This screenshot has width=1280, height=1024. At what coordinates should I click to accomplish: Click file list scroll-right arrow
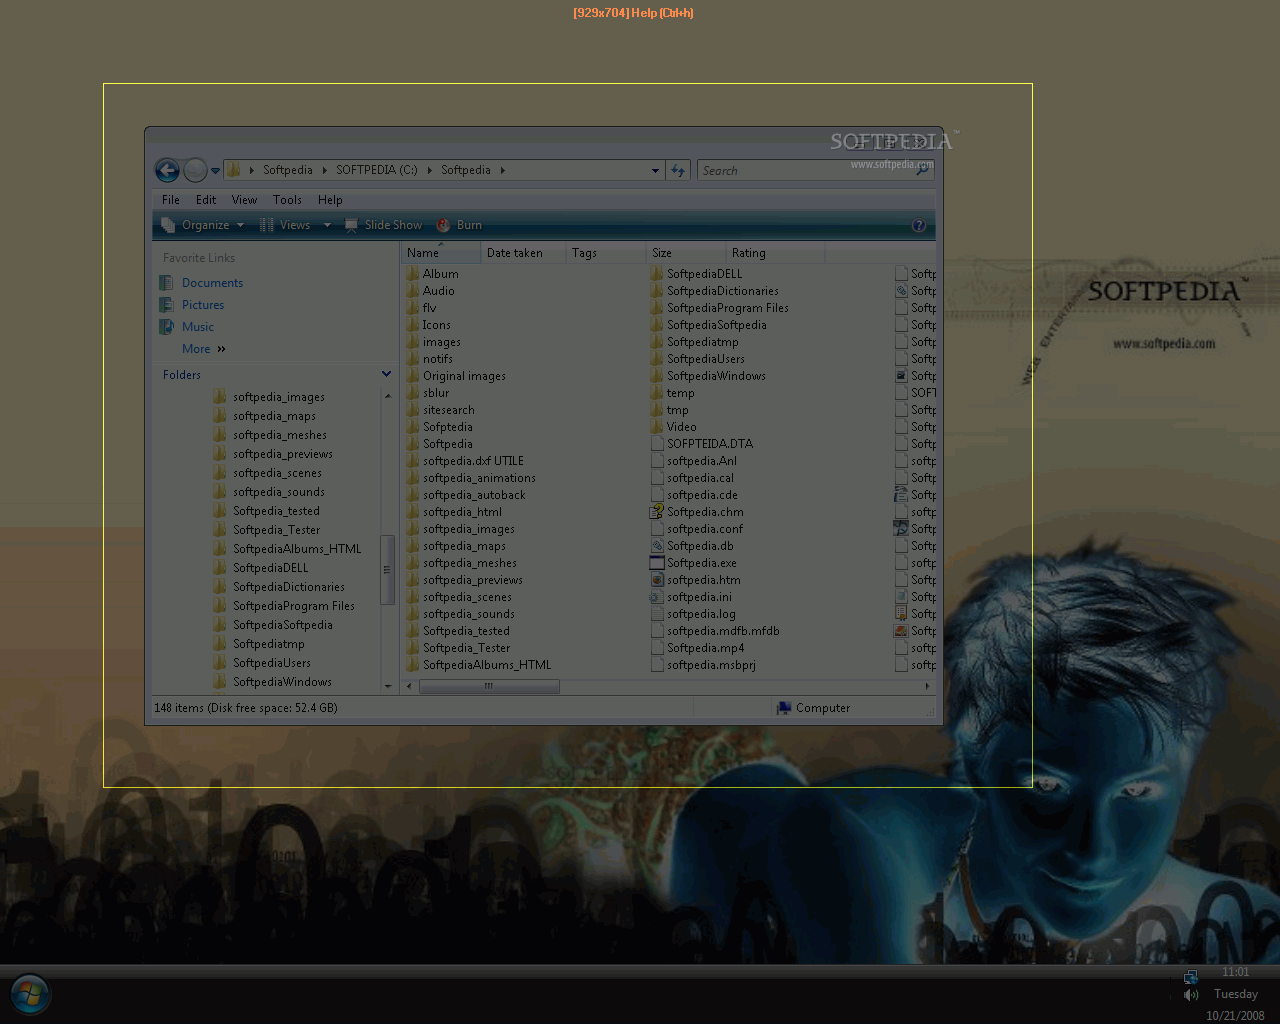[x=928, y=686]
